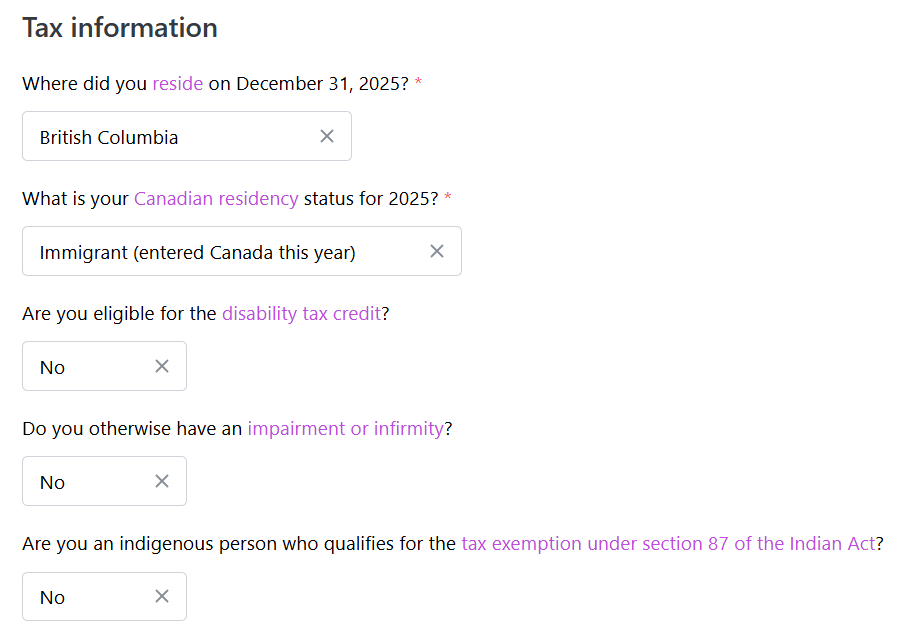The image size is (901, 636).
Task: Clear the Immigrant residency status selection
Action: (x=437, y=251)
